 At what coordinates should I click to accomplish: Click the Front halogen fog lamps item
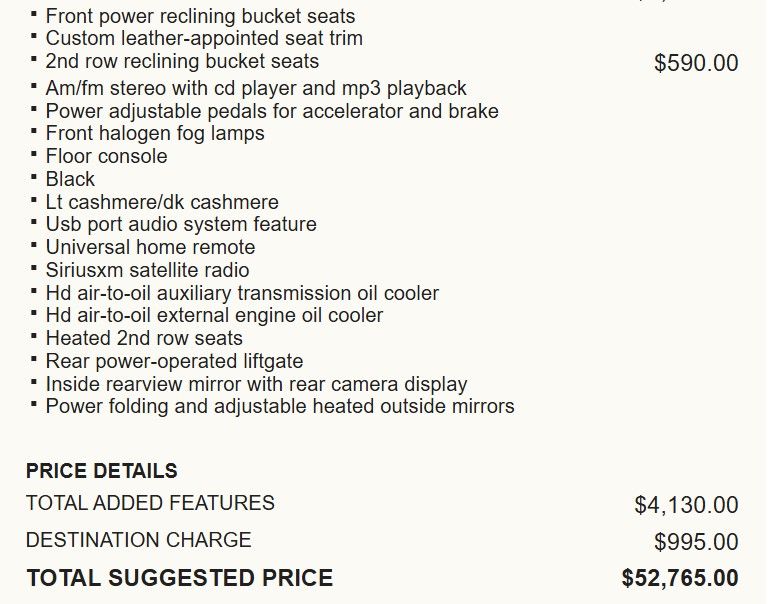tap(155, 133)
